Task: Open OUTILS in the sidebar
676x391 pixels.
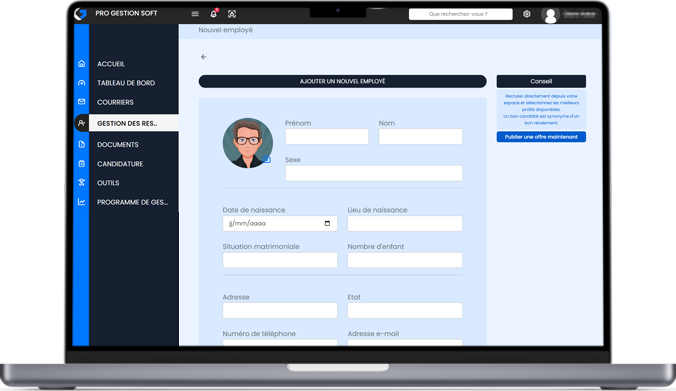Action: pyautogui.click(x=108, y=183)
